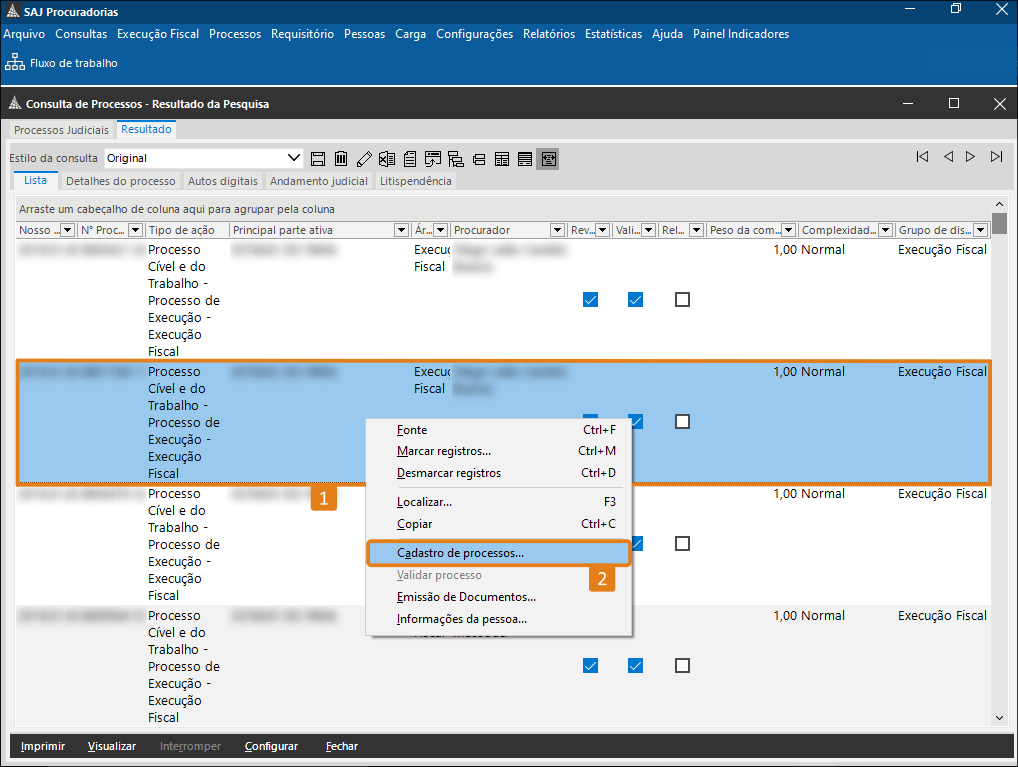Click the Fechar button
Viewport: 1018px width, 767px height.
pyautogui.click(x=341, y=746)
